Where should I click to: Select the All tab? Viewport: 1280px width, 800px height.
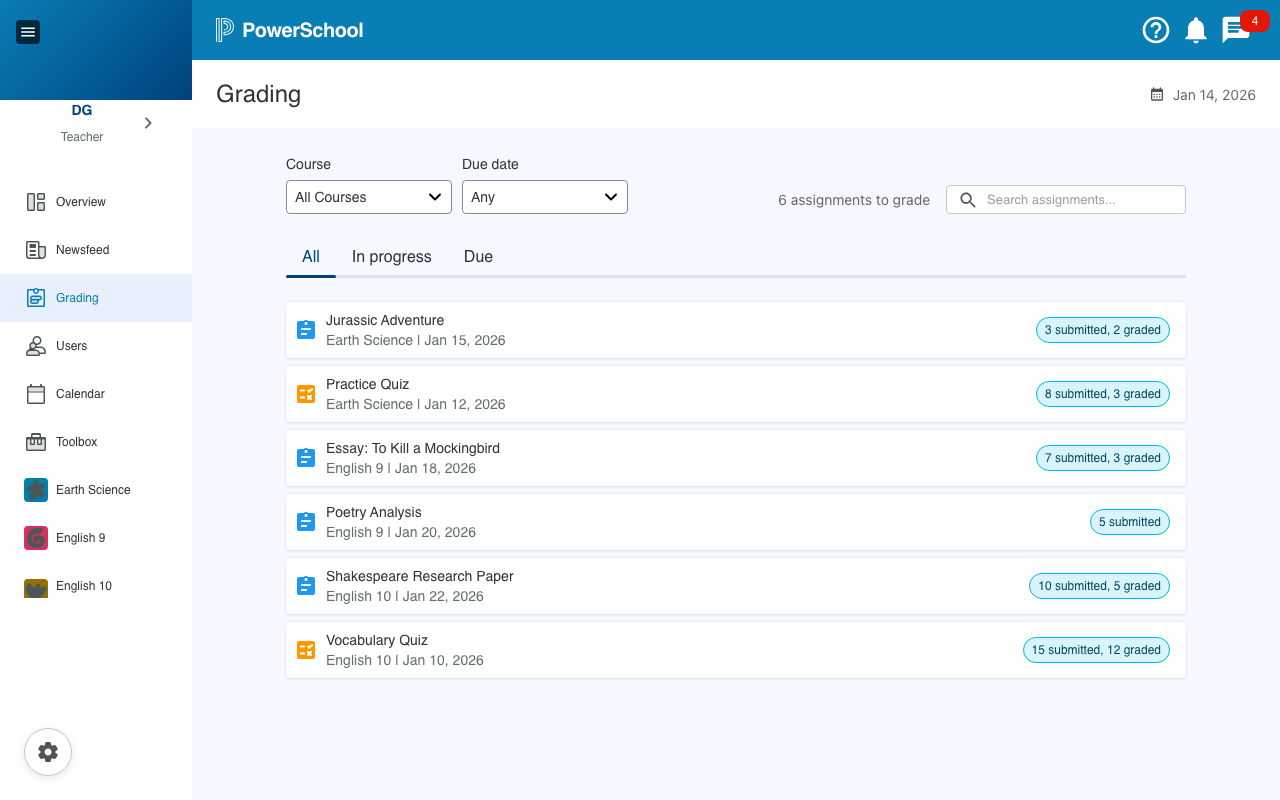point(311,257)
